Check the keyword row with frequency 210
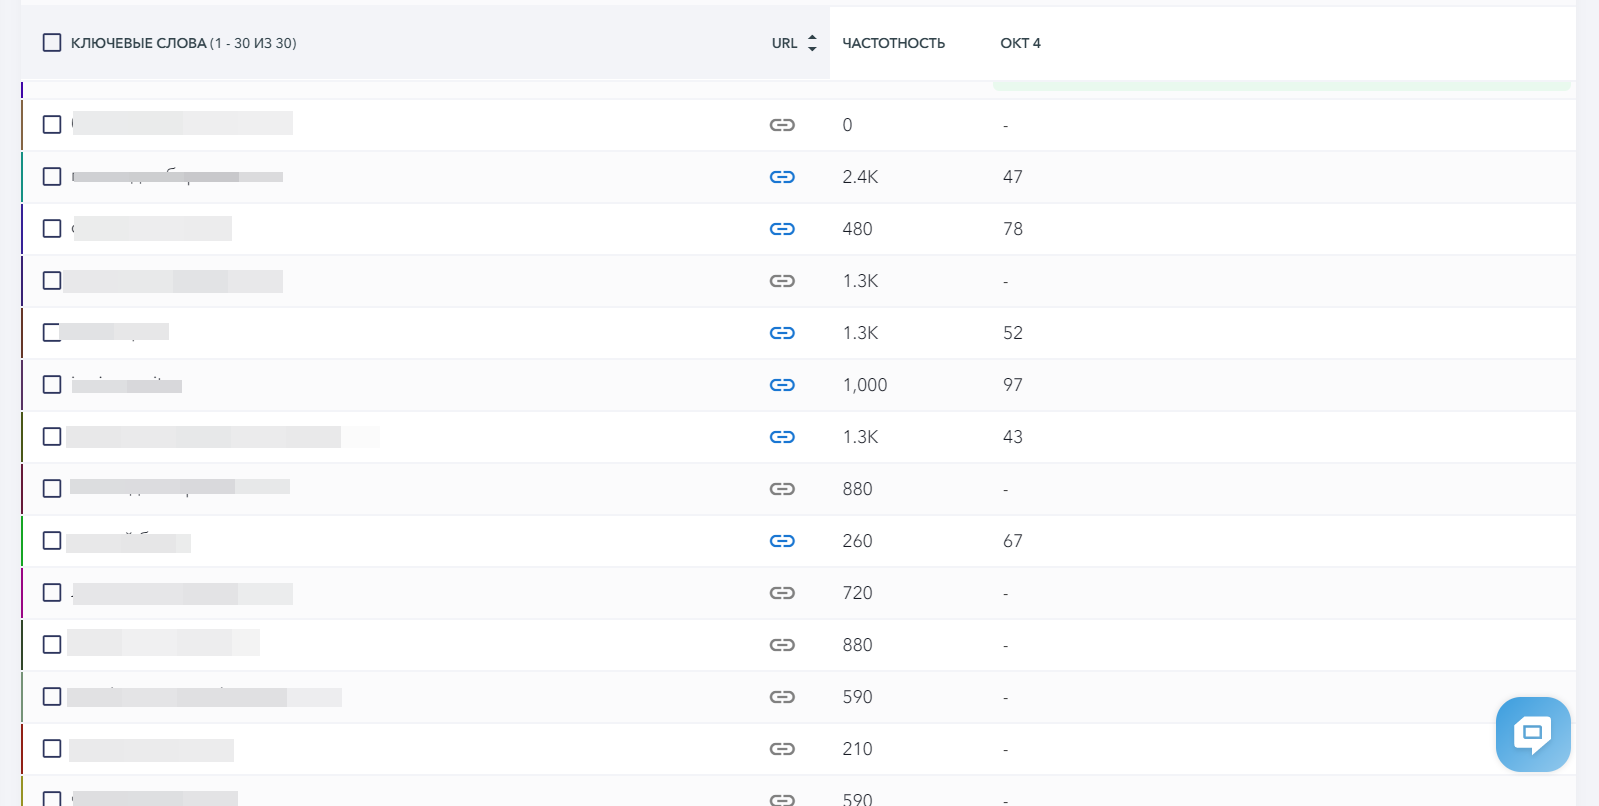This screenshot has height=806, width=1599. pyautogui.click(x=52, y=749)
